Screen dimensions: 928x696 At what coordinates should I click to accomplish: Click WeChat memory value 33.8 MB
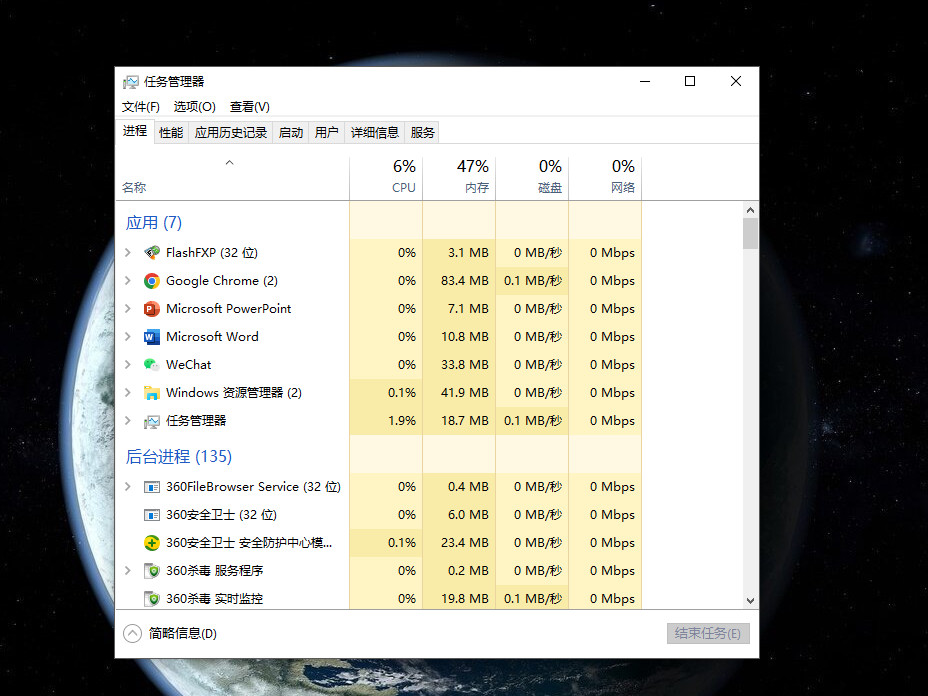(465, 365)
